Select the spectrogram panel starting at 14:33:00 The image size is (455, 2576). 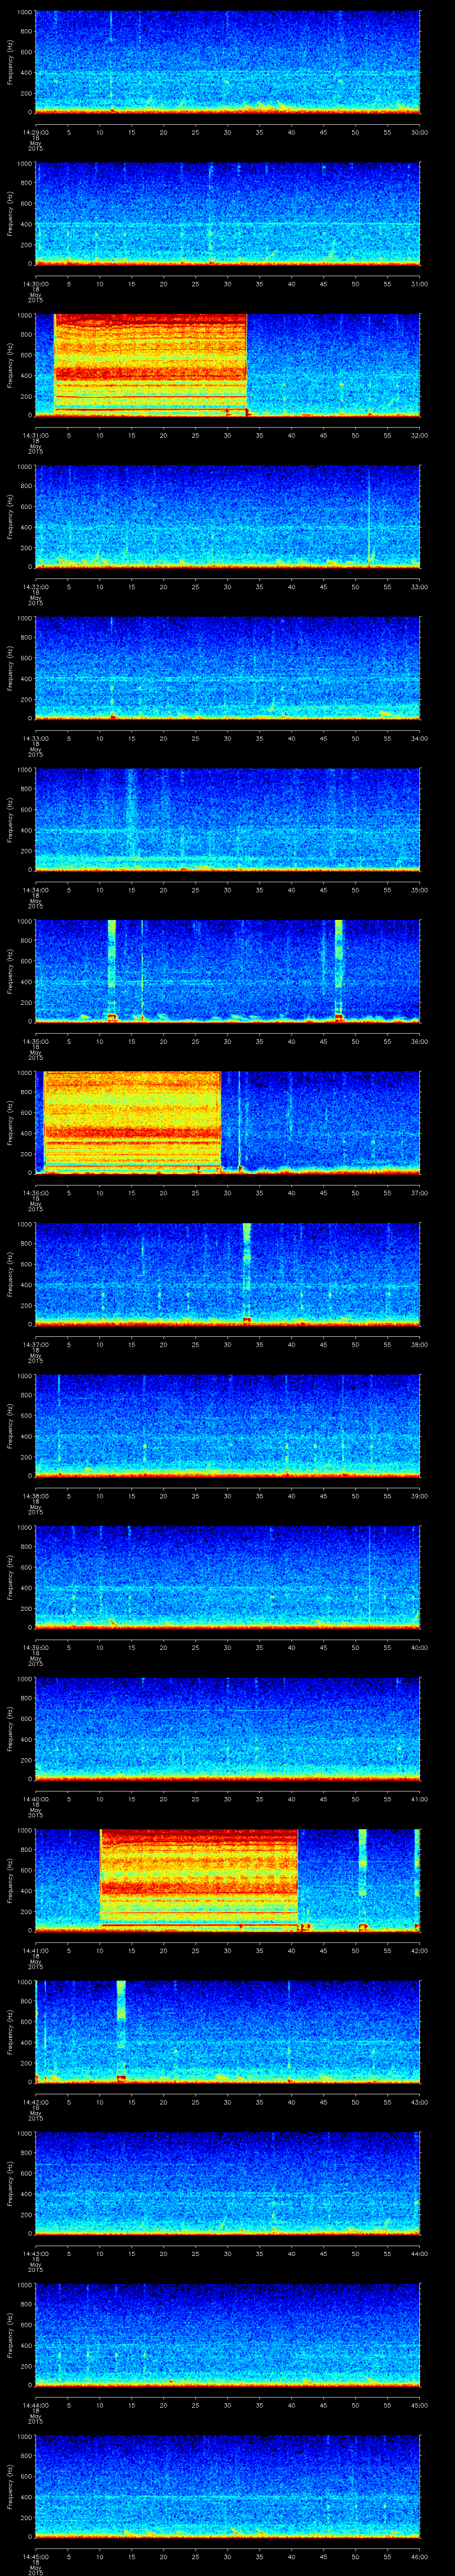pyautogui.click(x=228, y=668)
